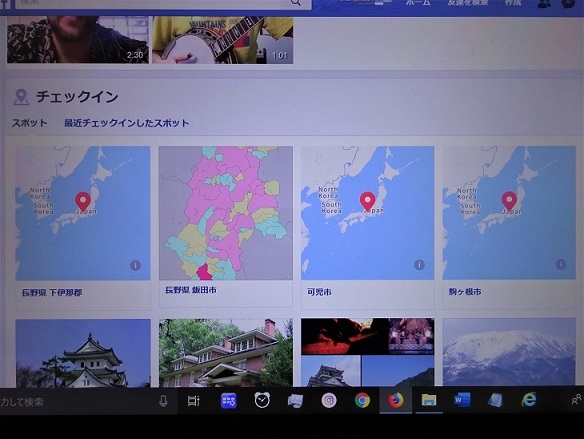The image size is (584, 439).
Task: Switch to 最近チェックインしたスポット tab
Action: [x=127, y=123]
